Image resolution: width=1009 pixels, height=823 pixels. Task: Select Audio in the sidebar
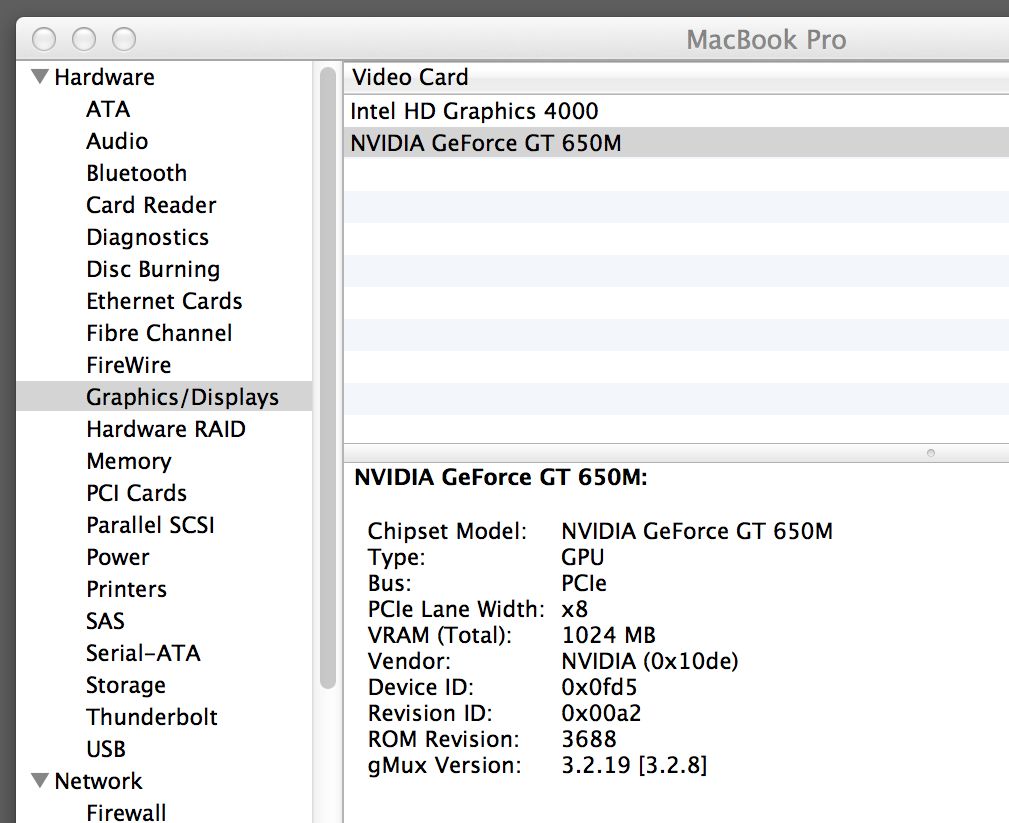pos(117,141)
